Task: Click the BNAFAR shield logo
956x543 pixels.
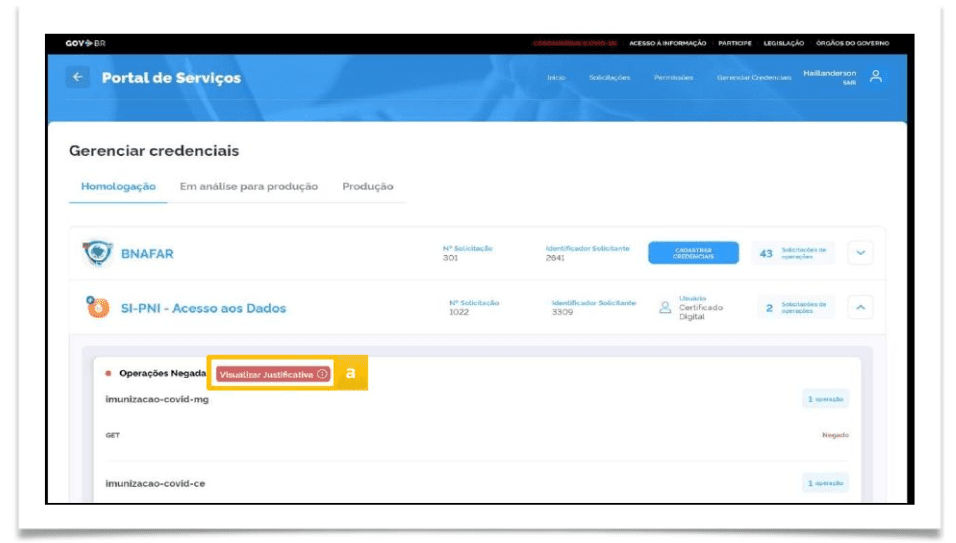Action: (x=97, y=253)
